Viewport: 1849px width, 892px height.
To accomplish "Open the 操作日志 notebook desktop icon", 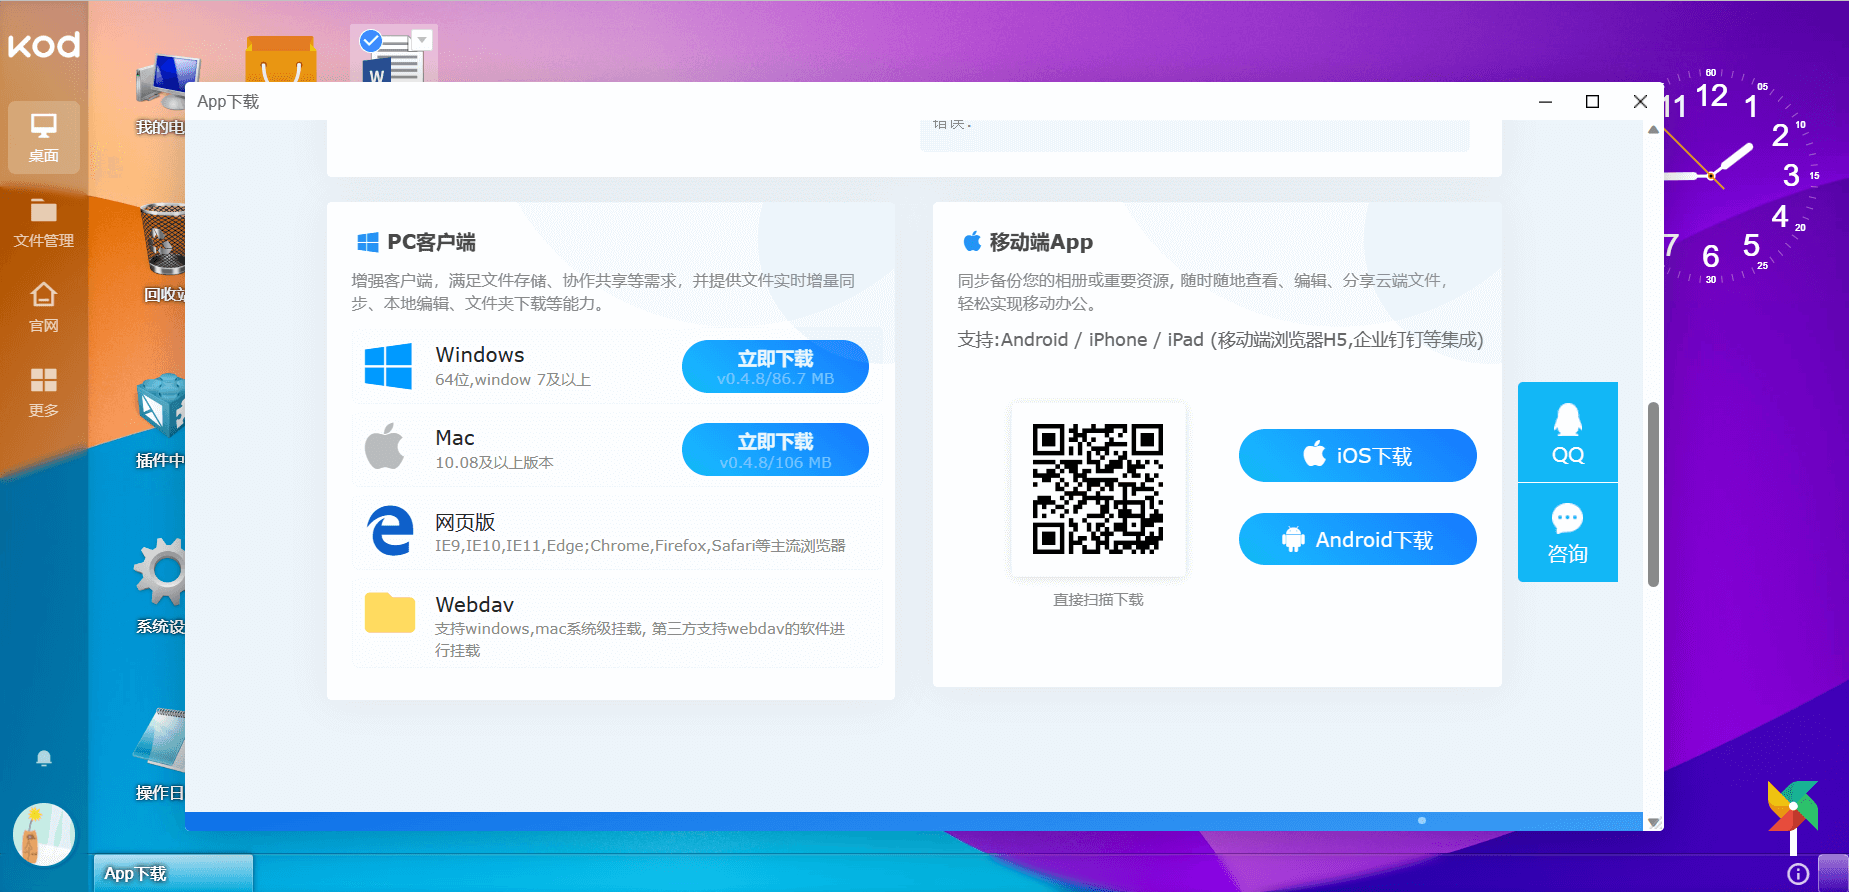I will 160,753.
